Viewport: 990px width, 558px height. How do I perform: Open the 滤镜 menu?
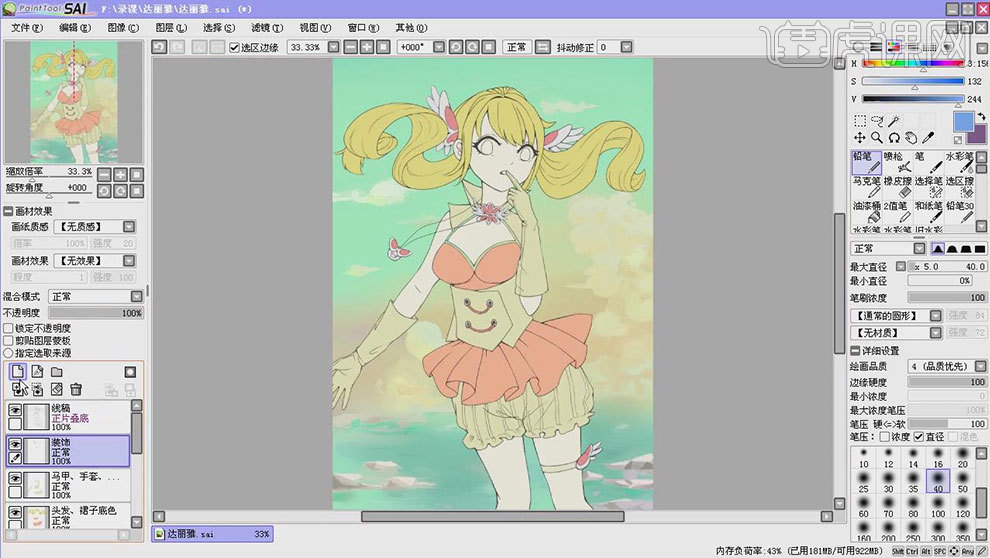click(x=267, y=28)
